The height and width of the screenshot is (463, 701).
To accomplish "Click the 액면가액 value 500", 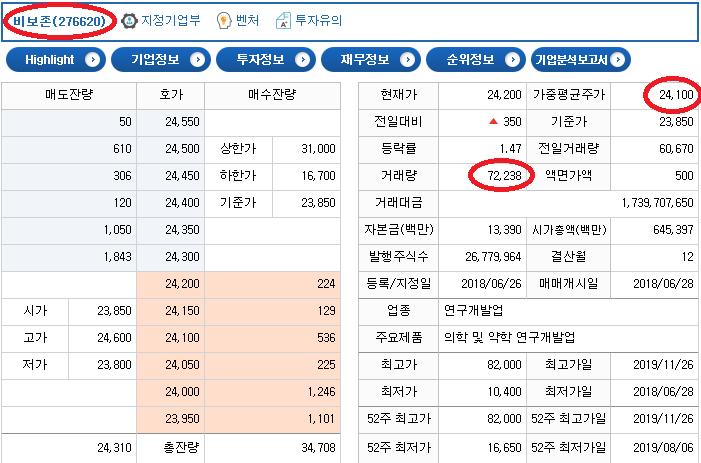I will pos(684,176).
